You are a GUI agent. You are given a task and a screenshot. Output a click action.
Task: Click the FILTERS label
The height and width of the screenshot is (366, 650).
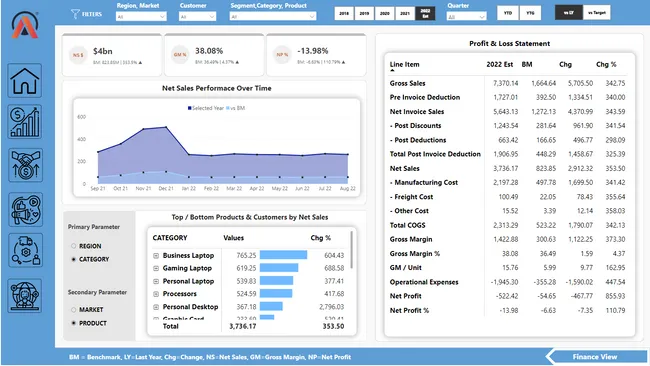point(92,14)
